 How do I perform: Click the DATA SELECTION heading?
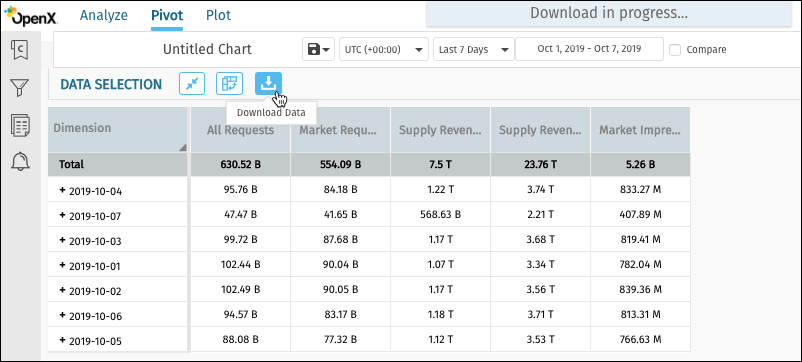(x=111, y=84)
